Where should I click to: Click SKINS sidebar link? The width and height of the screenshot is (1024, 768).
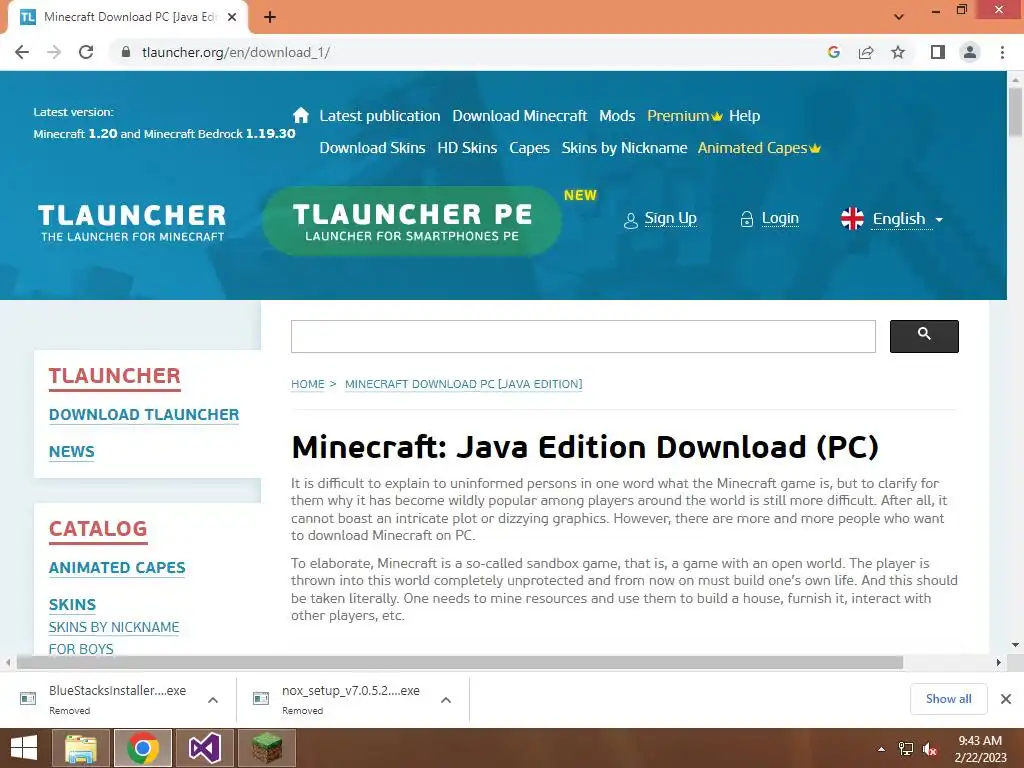[72, 605]
